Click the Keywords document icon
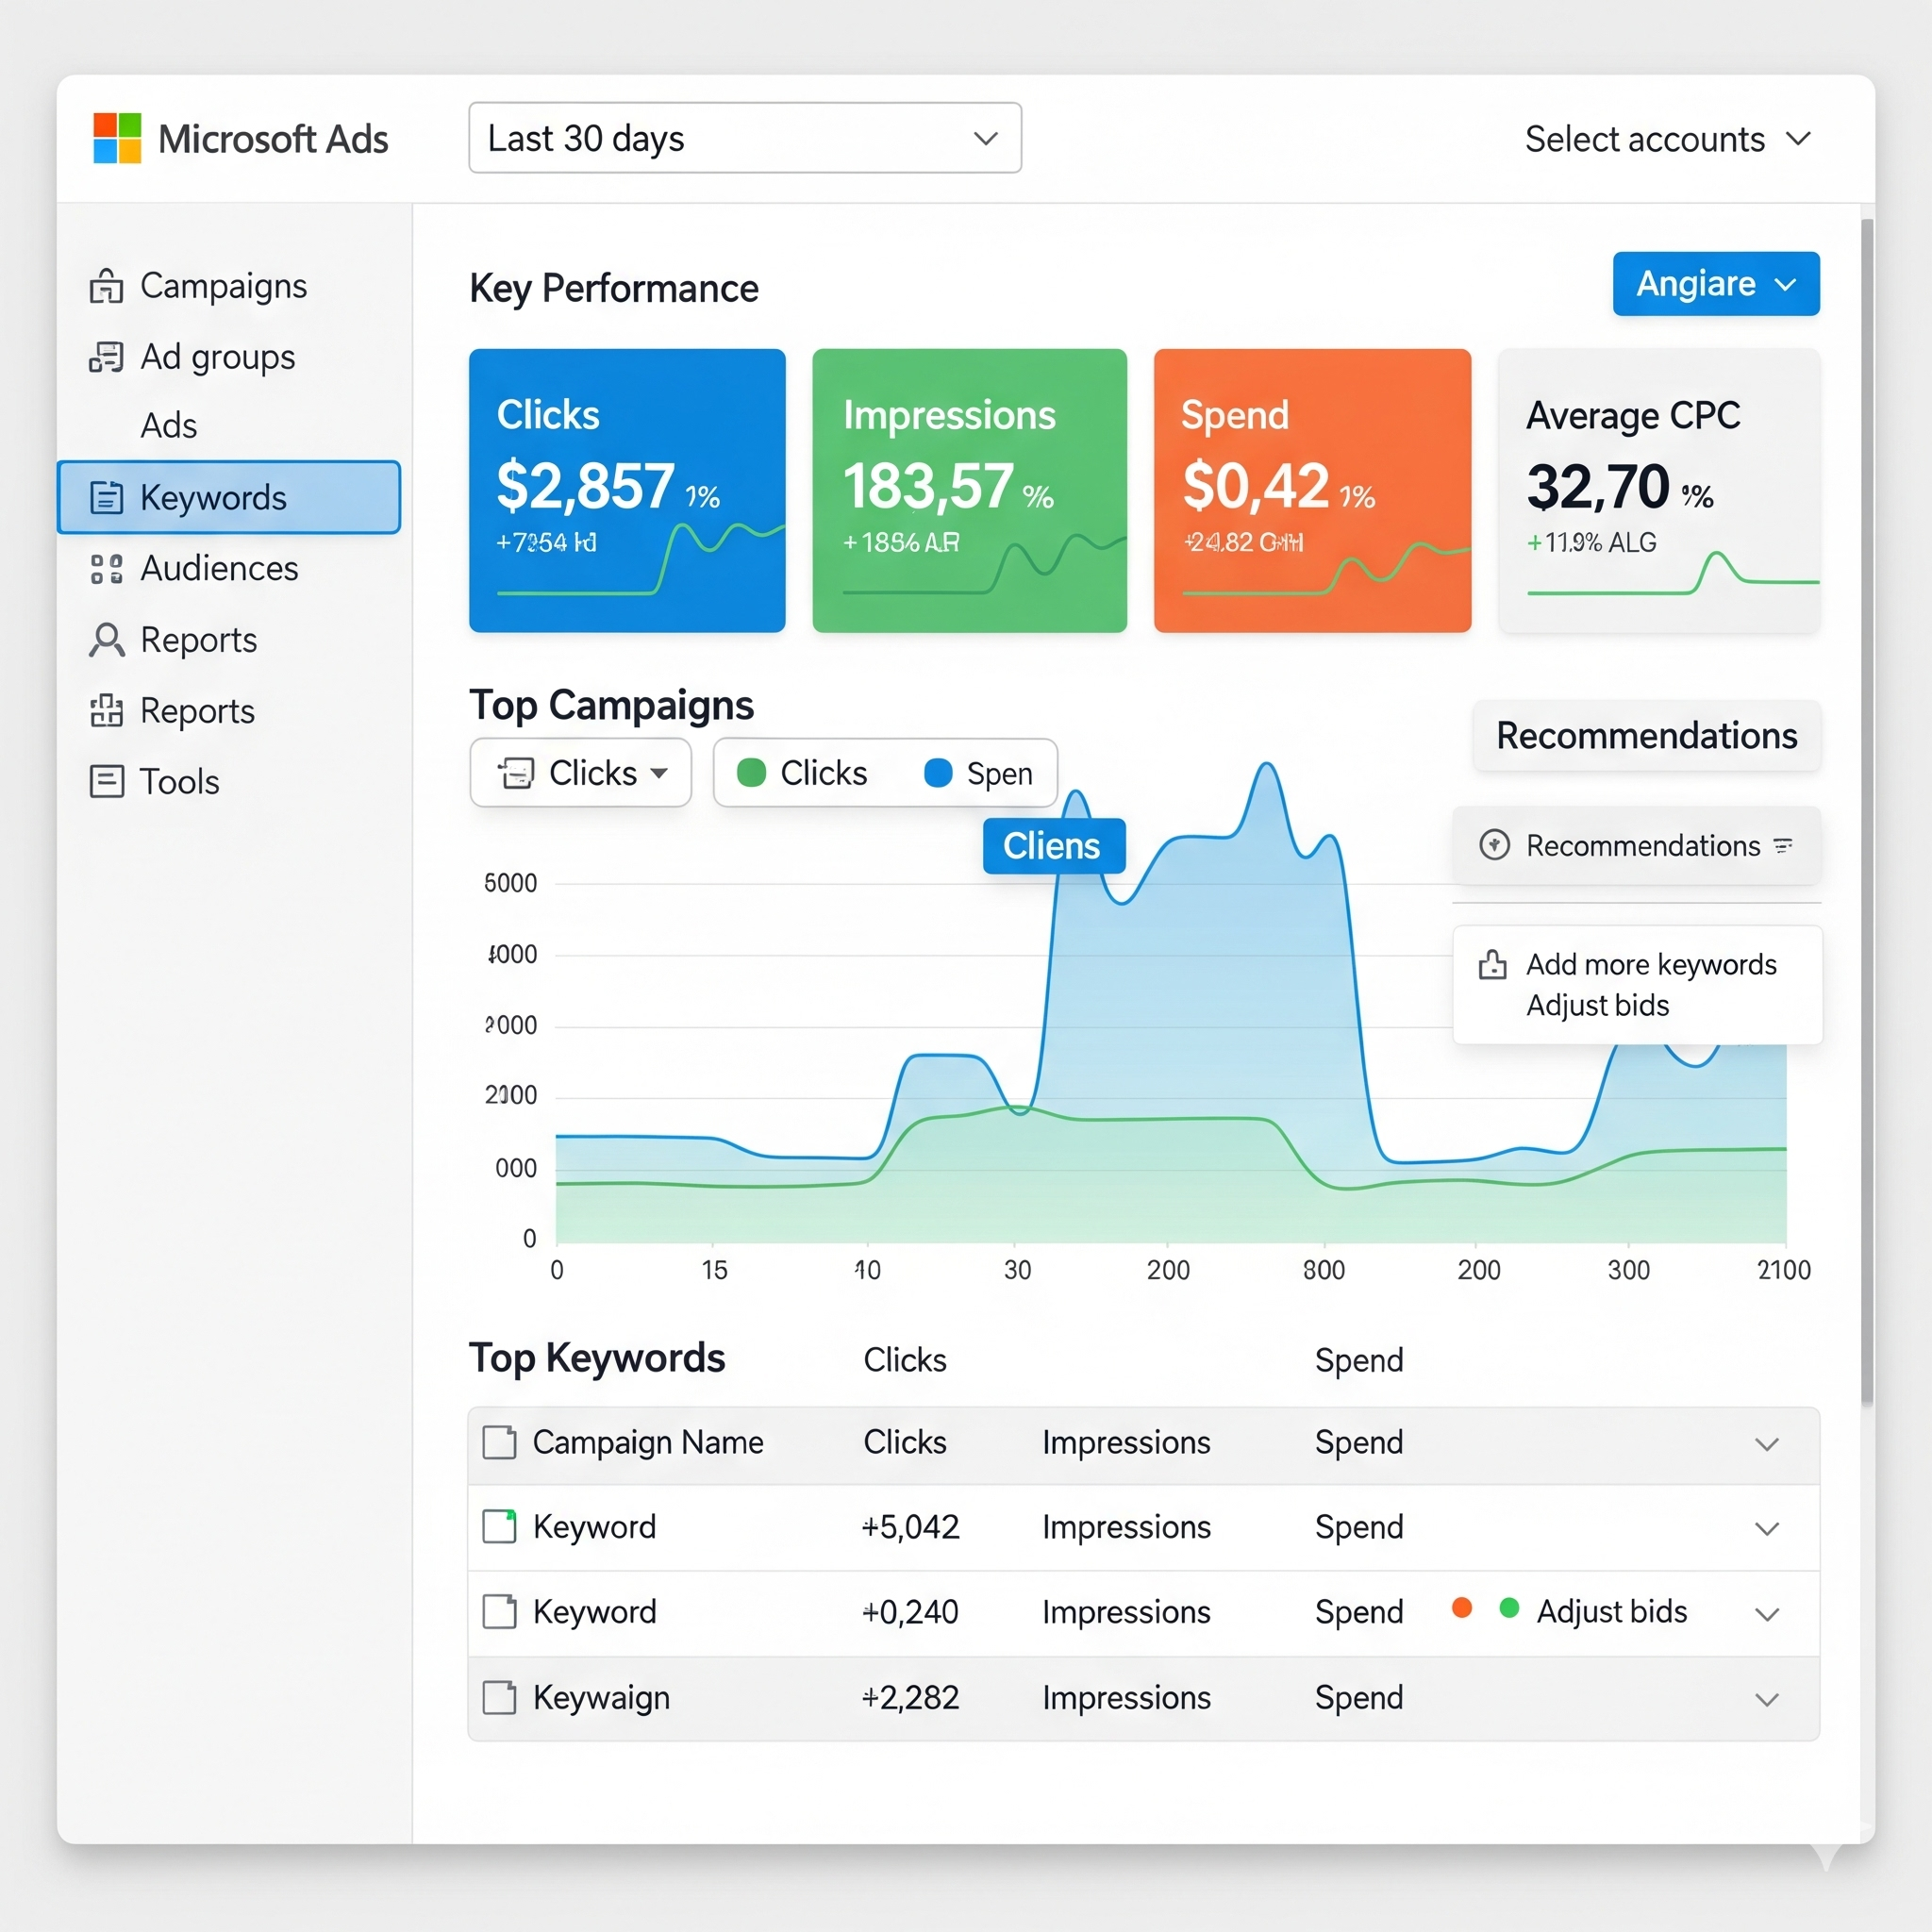Viewport: 1932px width, 1932px height. point(106,497)
